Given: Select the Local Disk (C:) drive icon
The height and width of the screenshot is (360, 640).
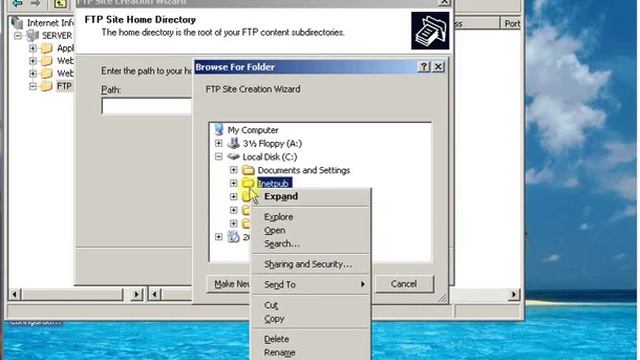Looking at the screenshot, I should click(233, 156).
